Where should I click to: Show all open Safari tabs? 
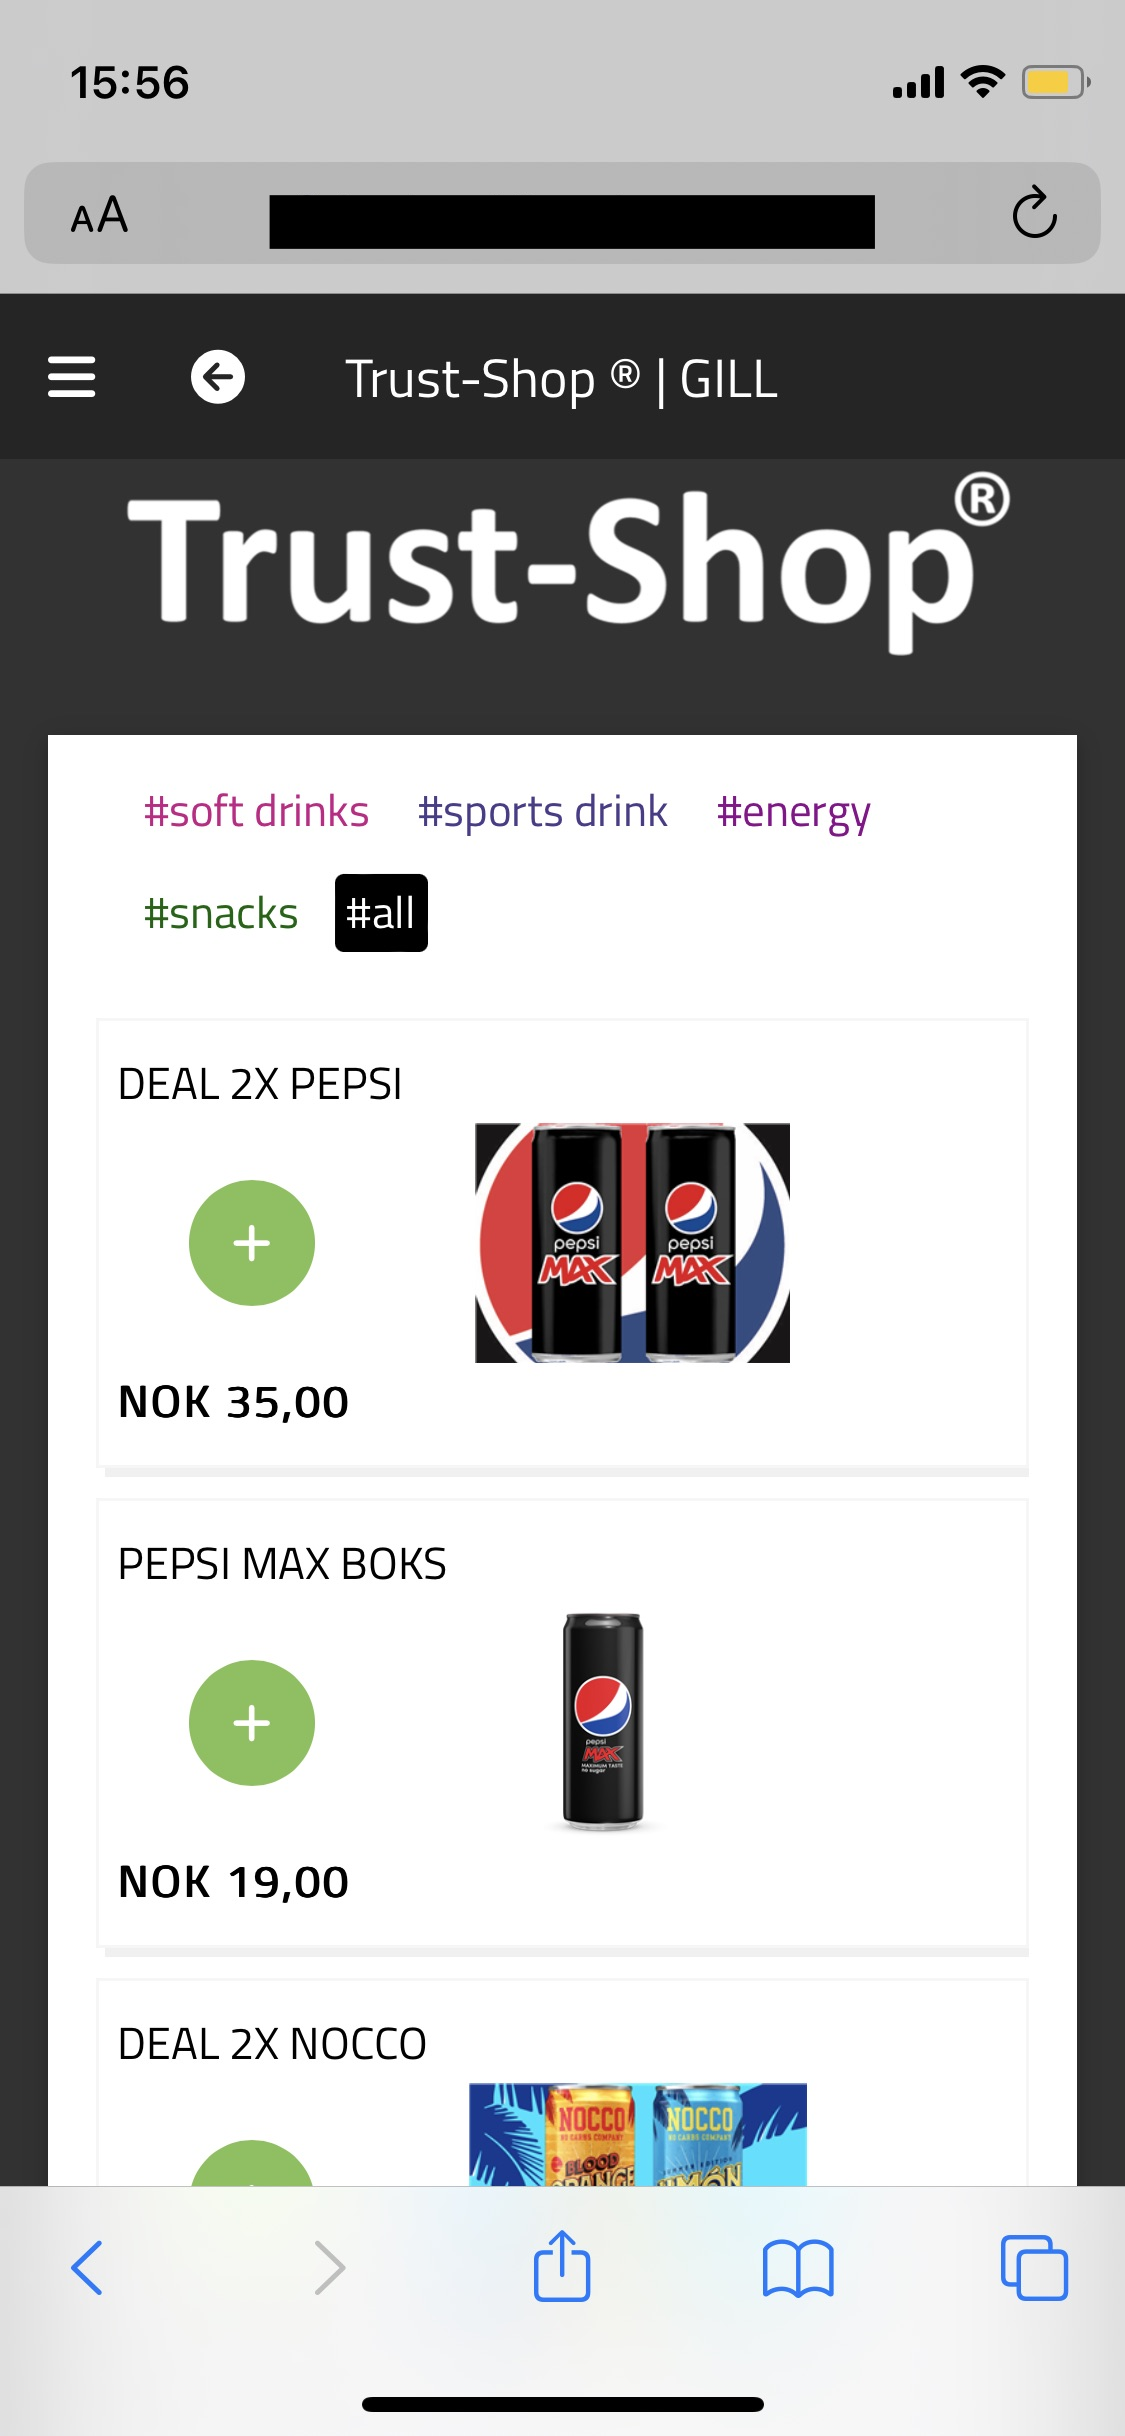click(1034, 2267)
